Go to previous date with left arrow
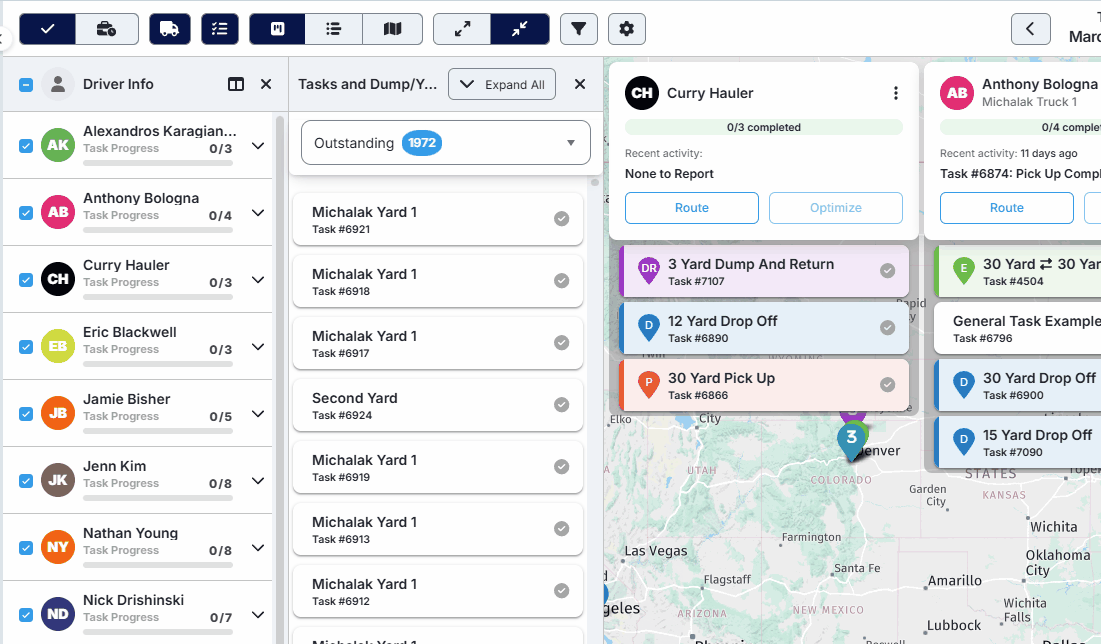1101x644 pixels. [x=1030, y=29]
